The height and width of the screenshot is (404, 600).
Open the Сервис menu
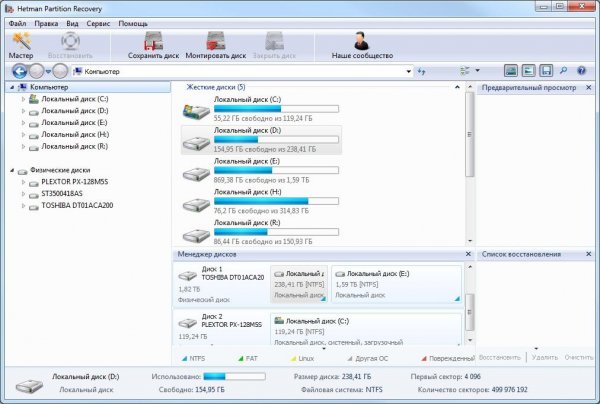click(98, 24)
